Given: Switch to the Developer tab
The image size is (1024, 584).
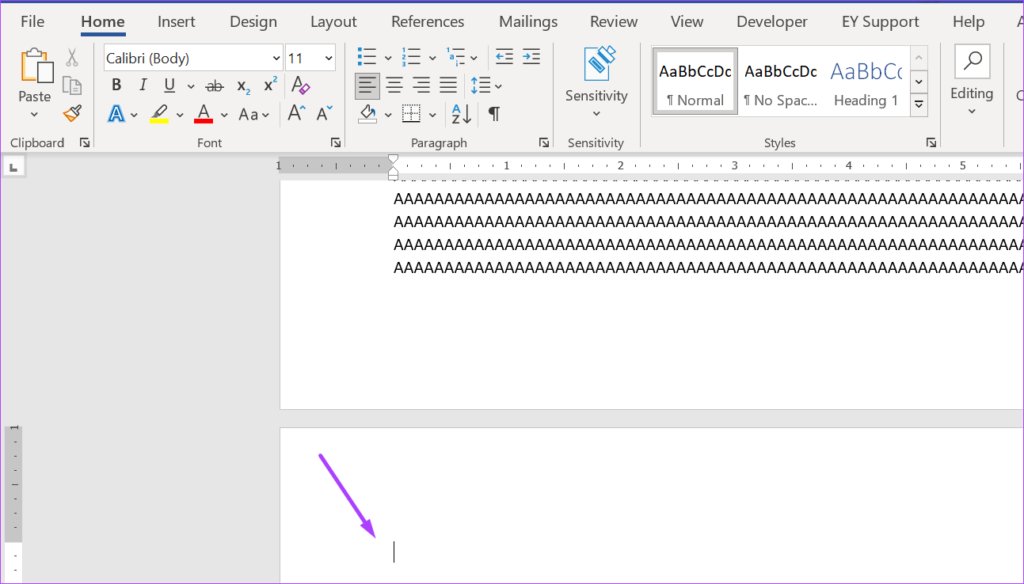Looking at the screenshot, I should [771, 21].
